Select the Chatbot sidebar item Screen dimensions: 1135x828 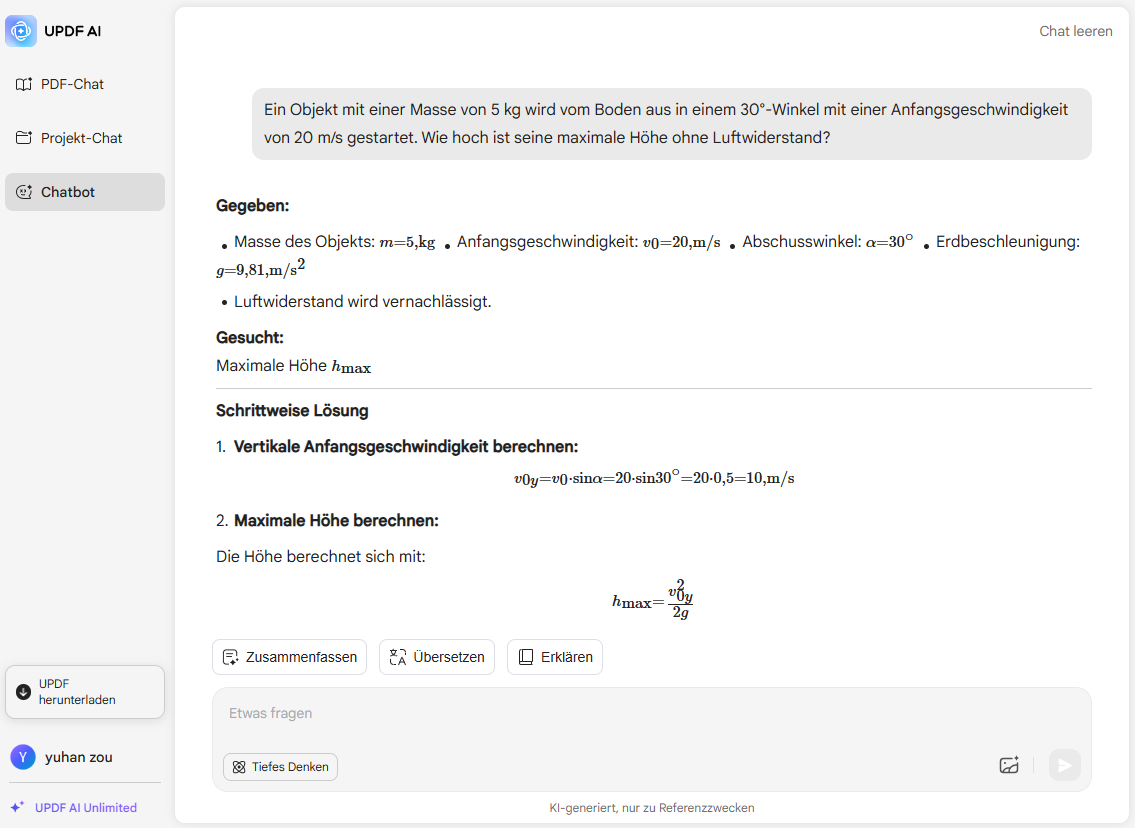pyautogui.click(x=85, y=192)
